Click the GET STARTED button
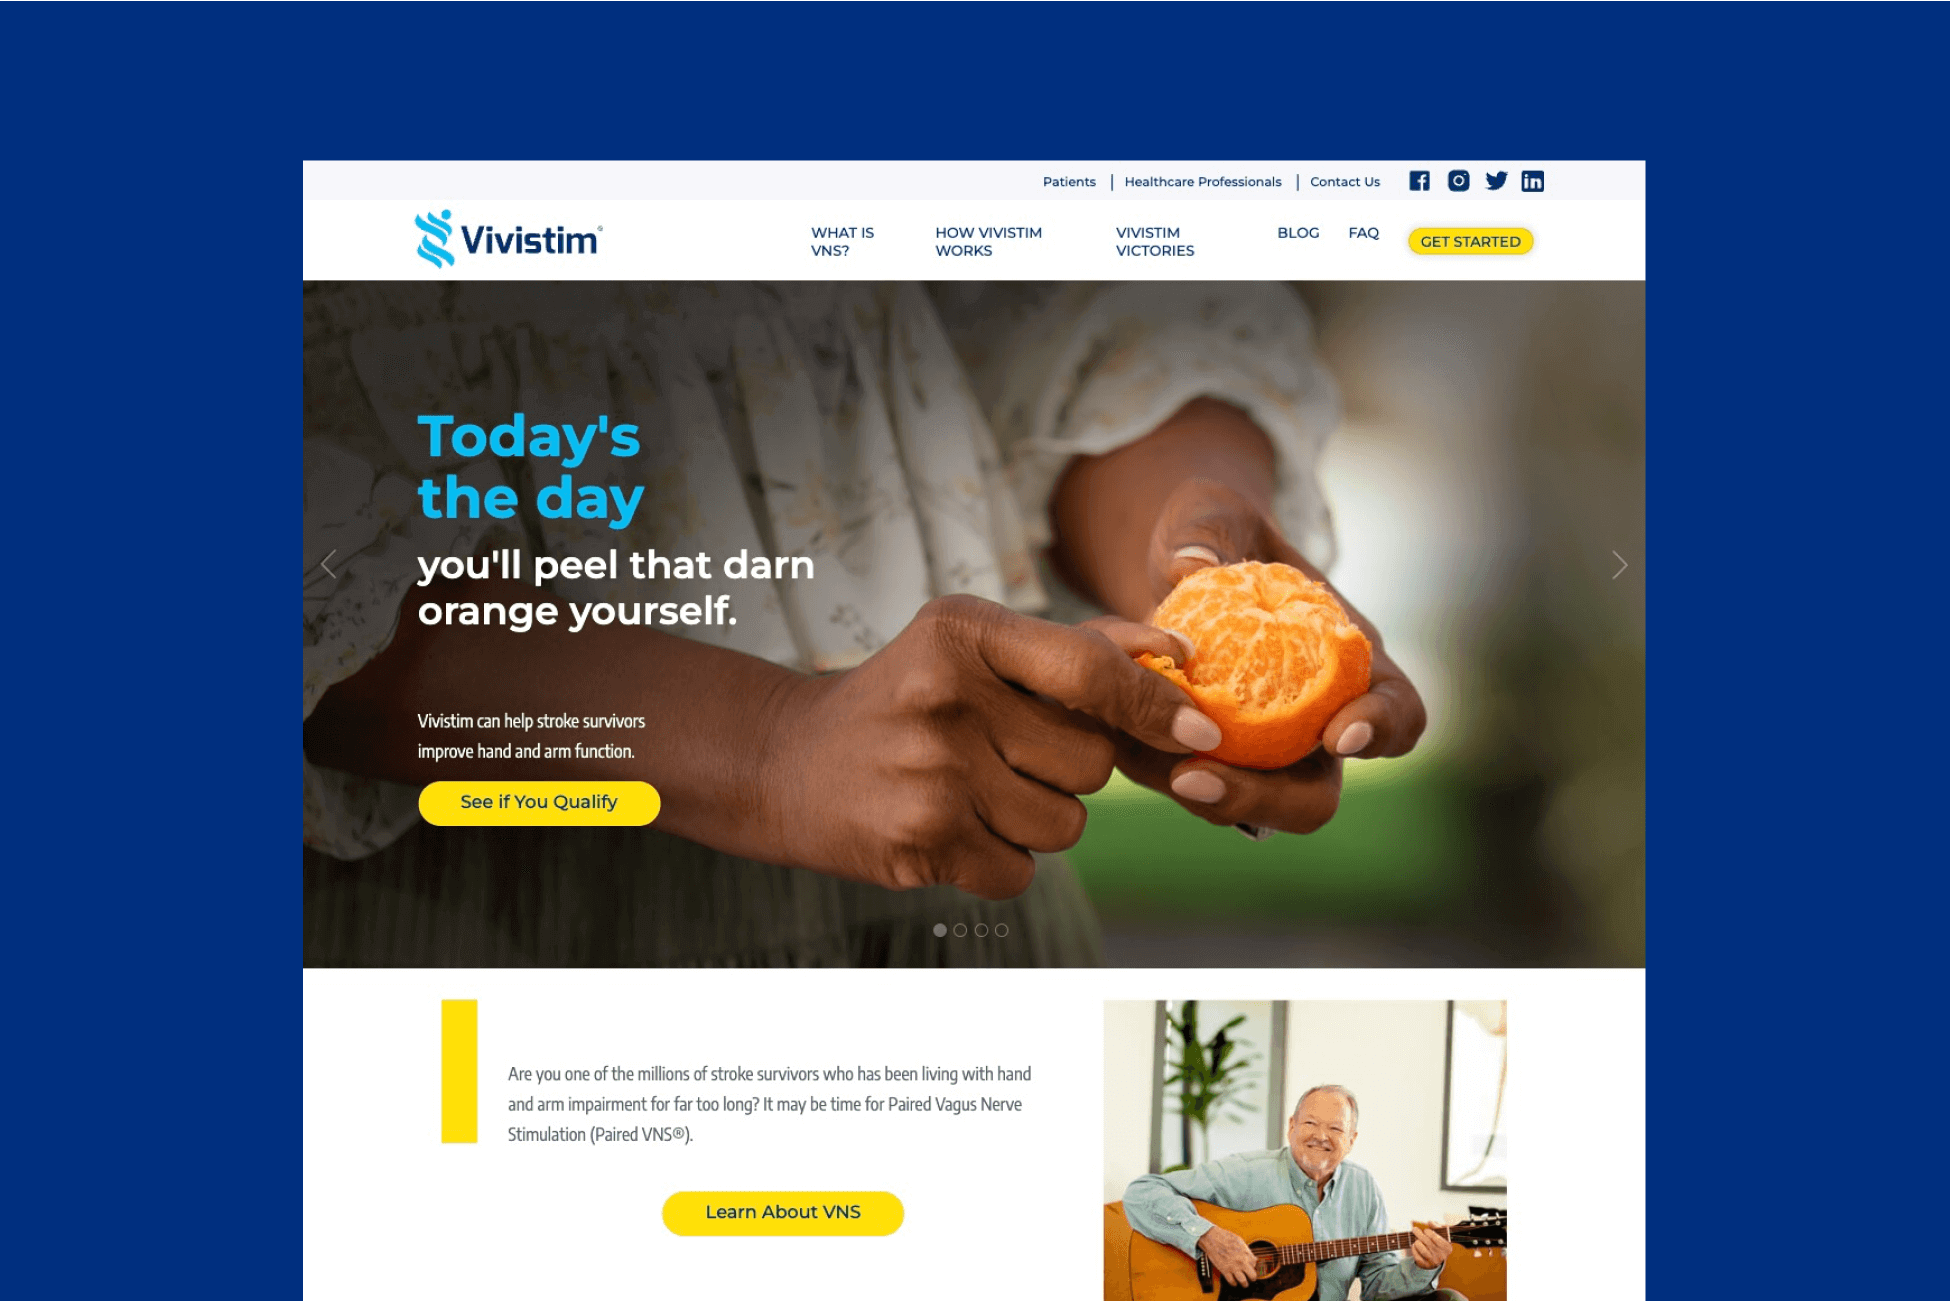The width and height of the screenshot is (1951, 1301). (x=1469, y=241)
